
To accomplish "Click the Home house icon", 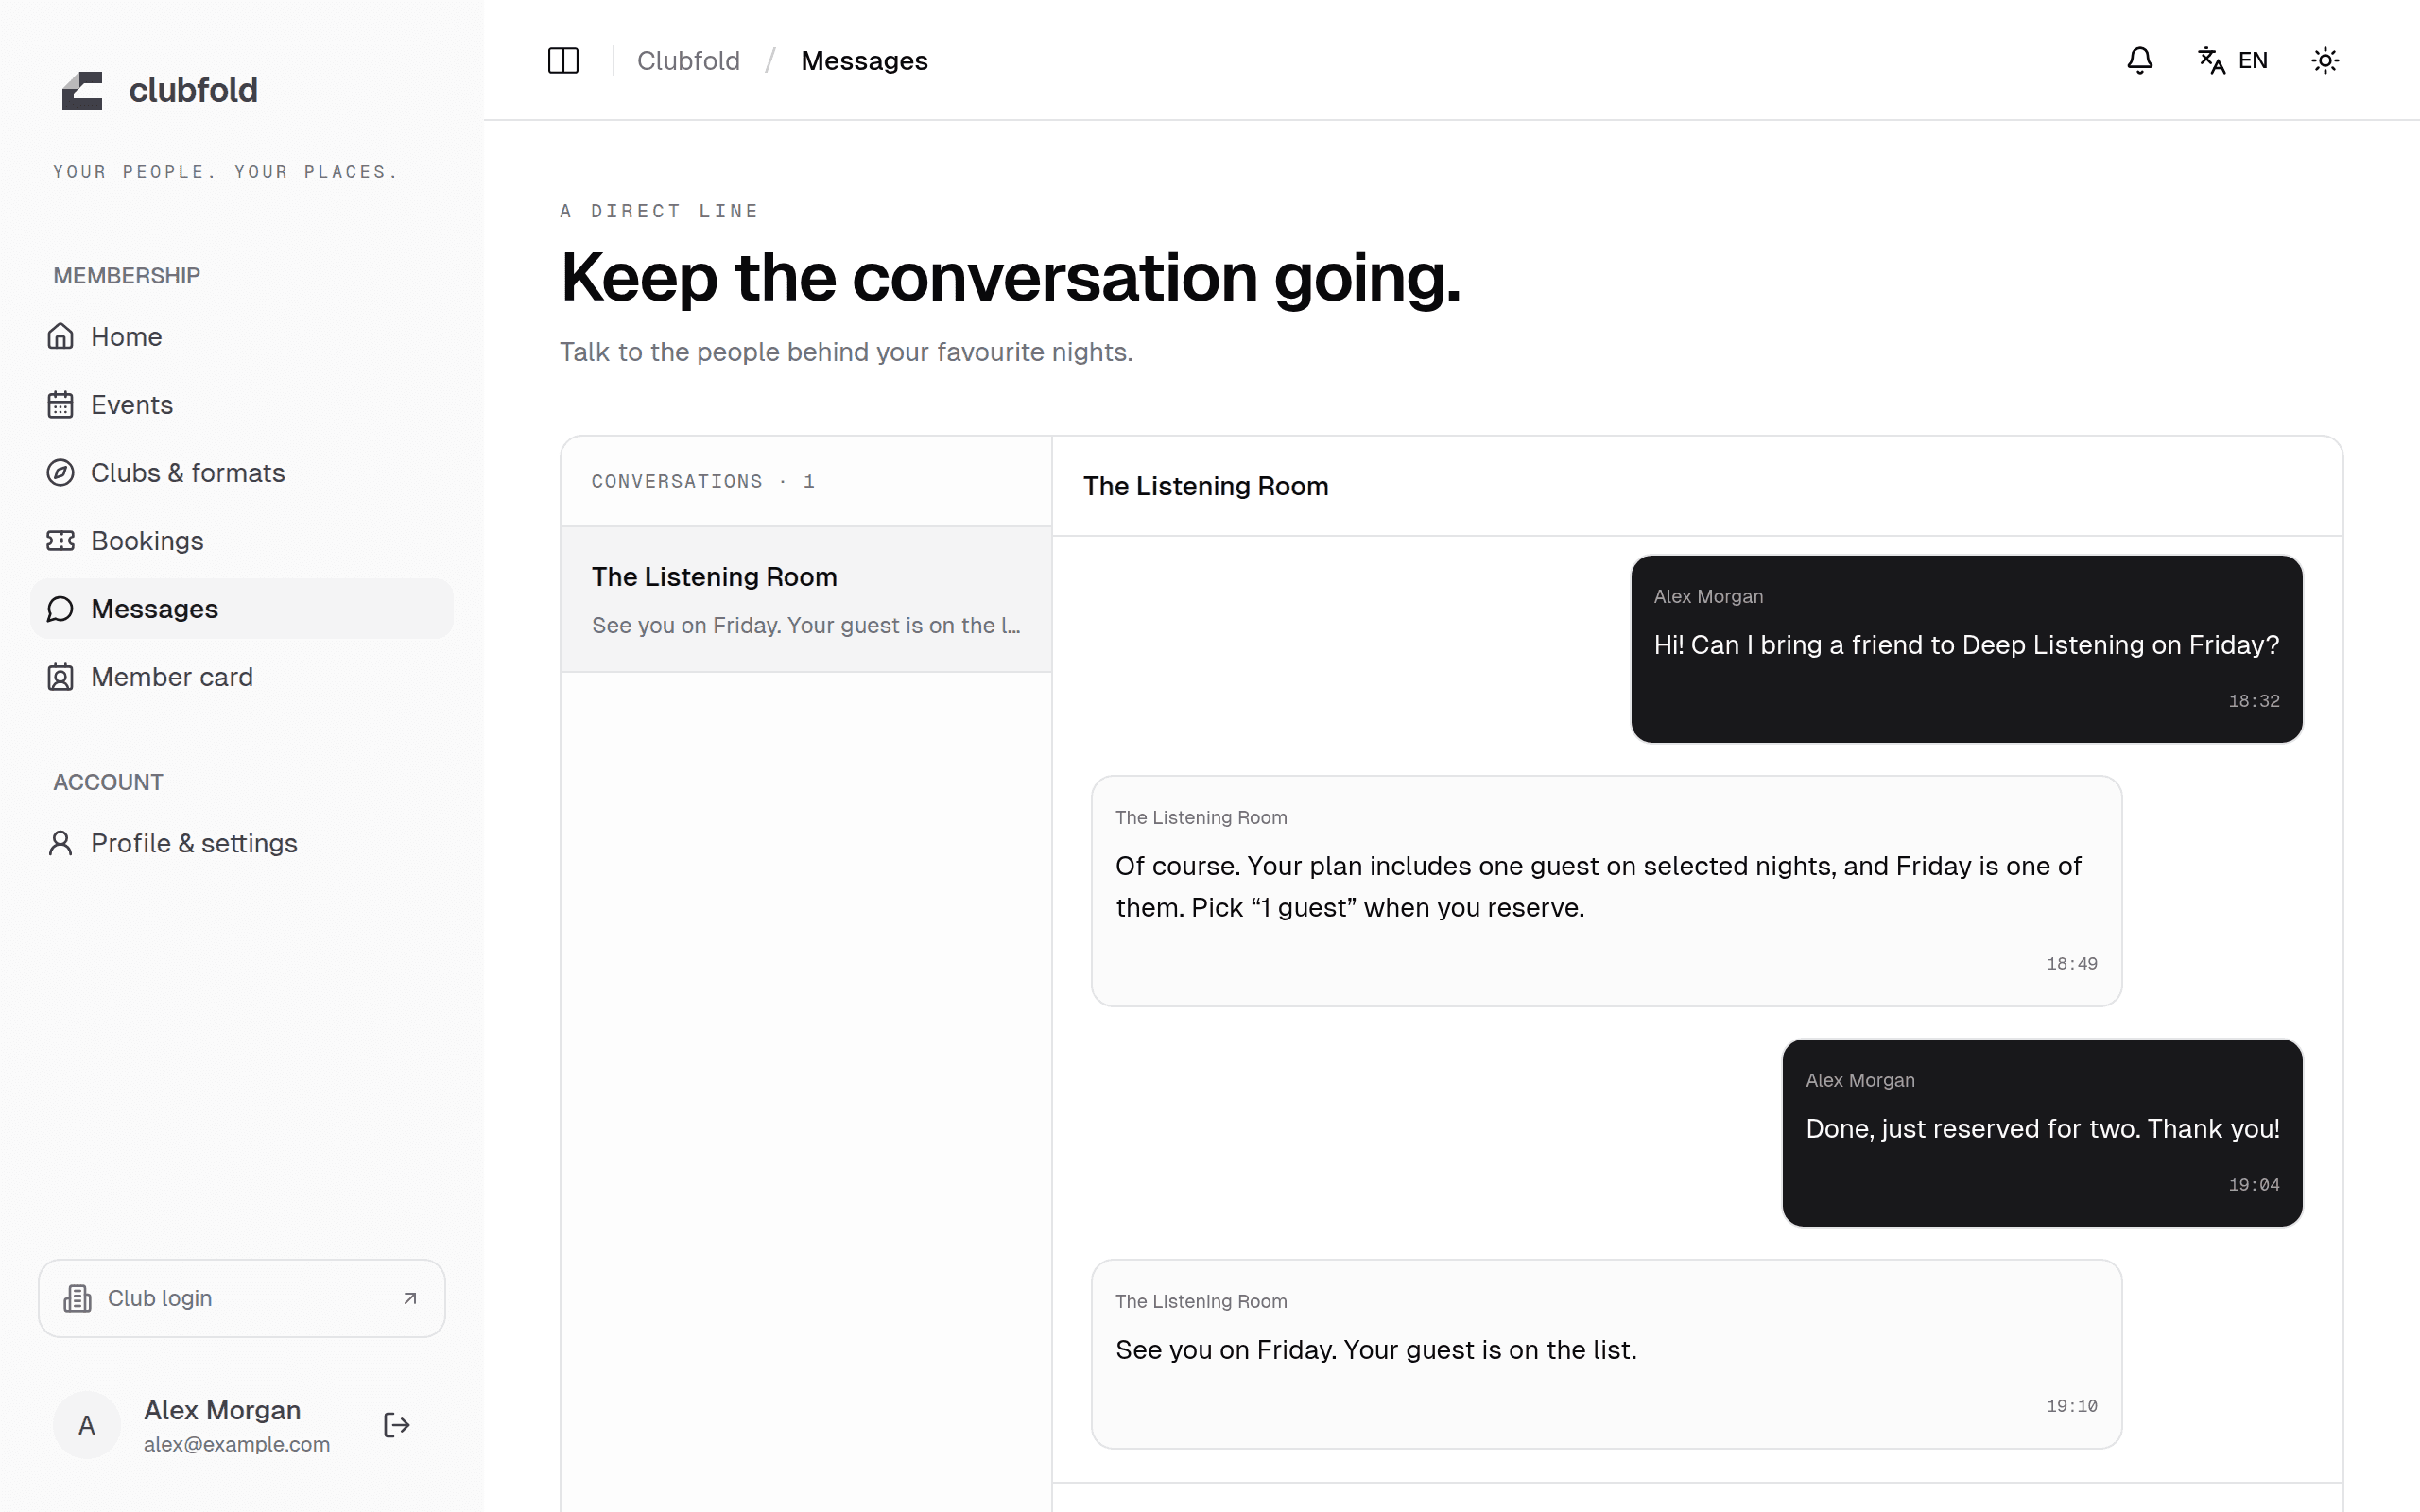I will point(60,336).
